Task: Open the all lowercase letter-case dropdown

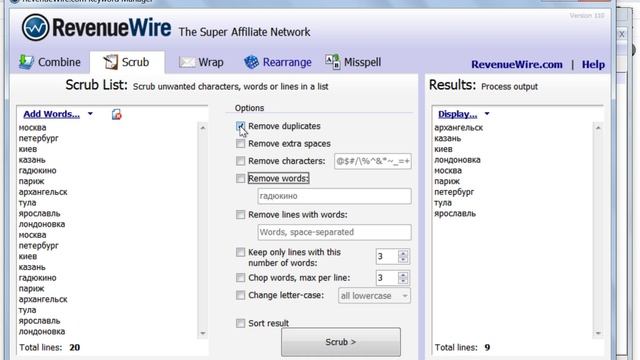Action: pyautogui.click(x=374, y=296)
